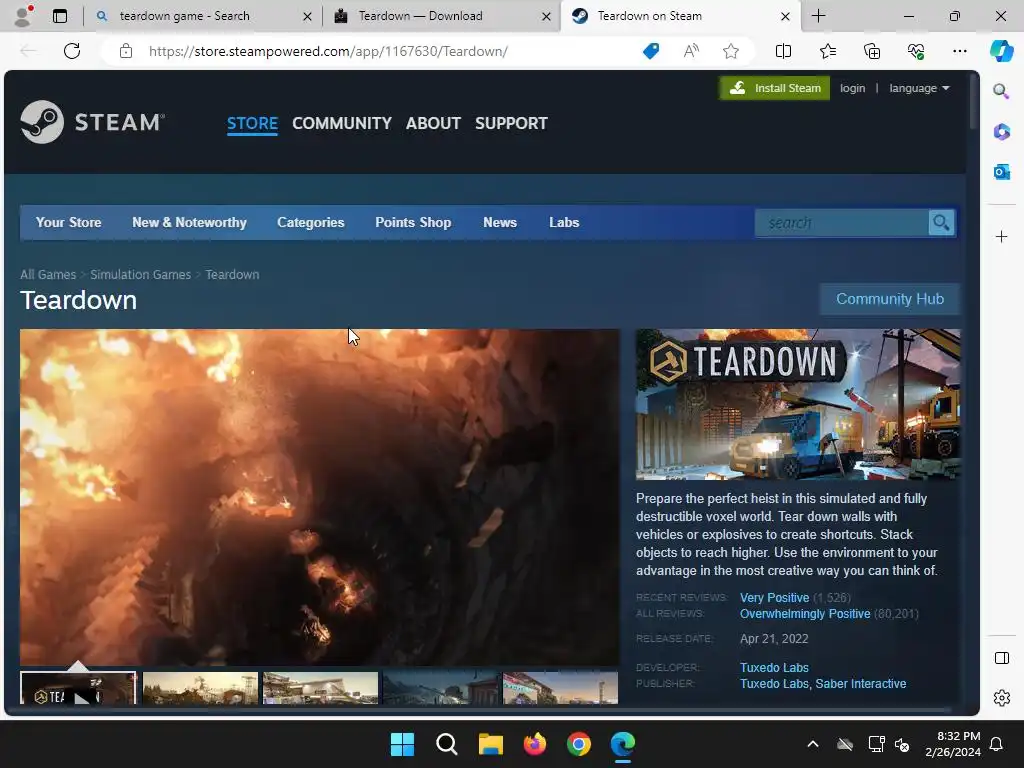View site information lock icon

click(x=126, y=51)
